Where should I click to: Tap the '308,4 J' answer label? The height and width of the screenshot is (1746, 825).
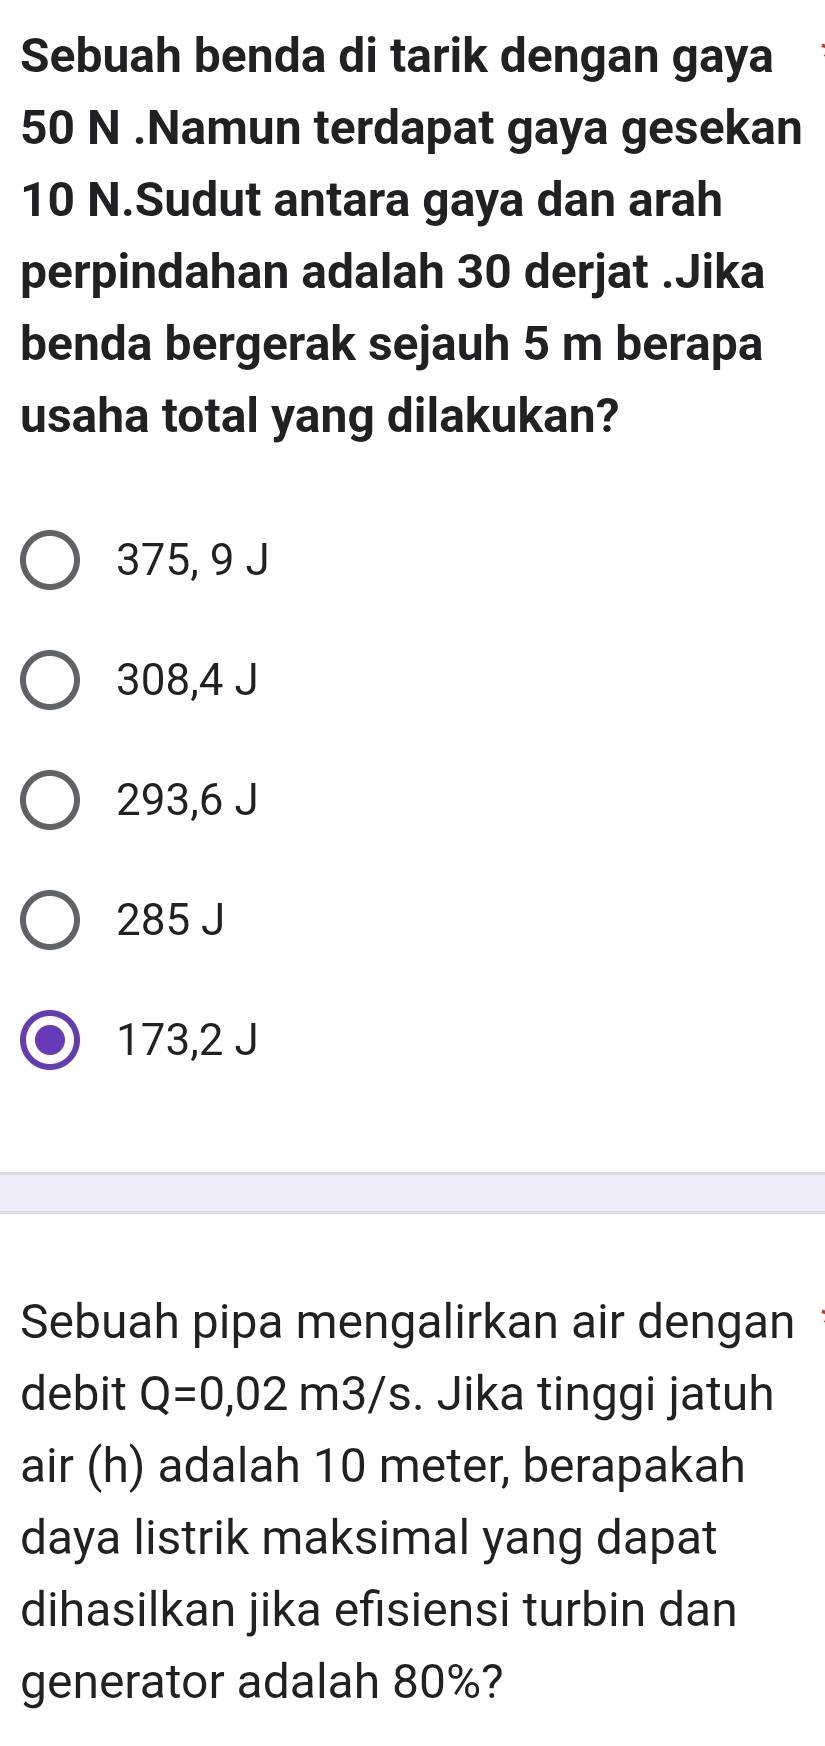click(x=187, y=680)
